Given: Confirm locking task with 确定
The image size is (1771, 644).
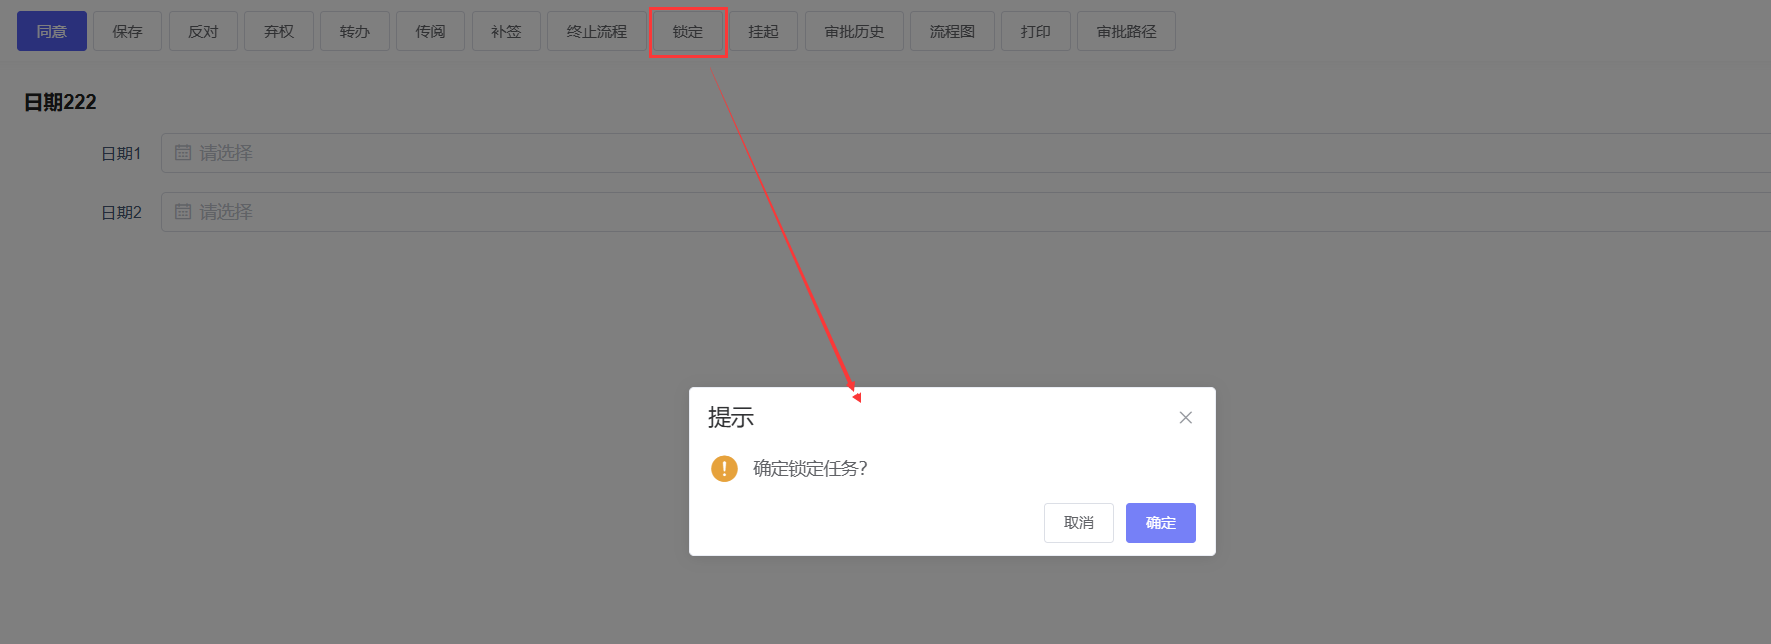Looking at the screenshot, I should [x=1161, y=523].
